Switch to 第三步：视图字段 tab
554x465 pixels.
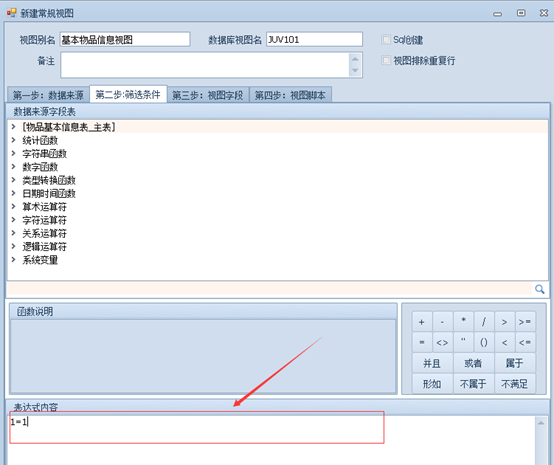click(x=208, y=95)
